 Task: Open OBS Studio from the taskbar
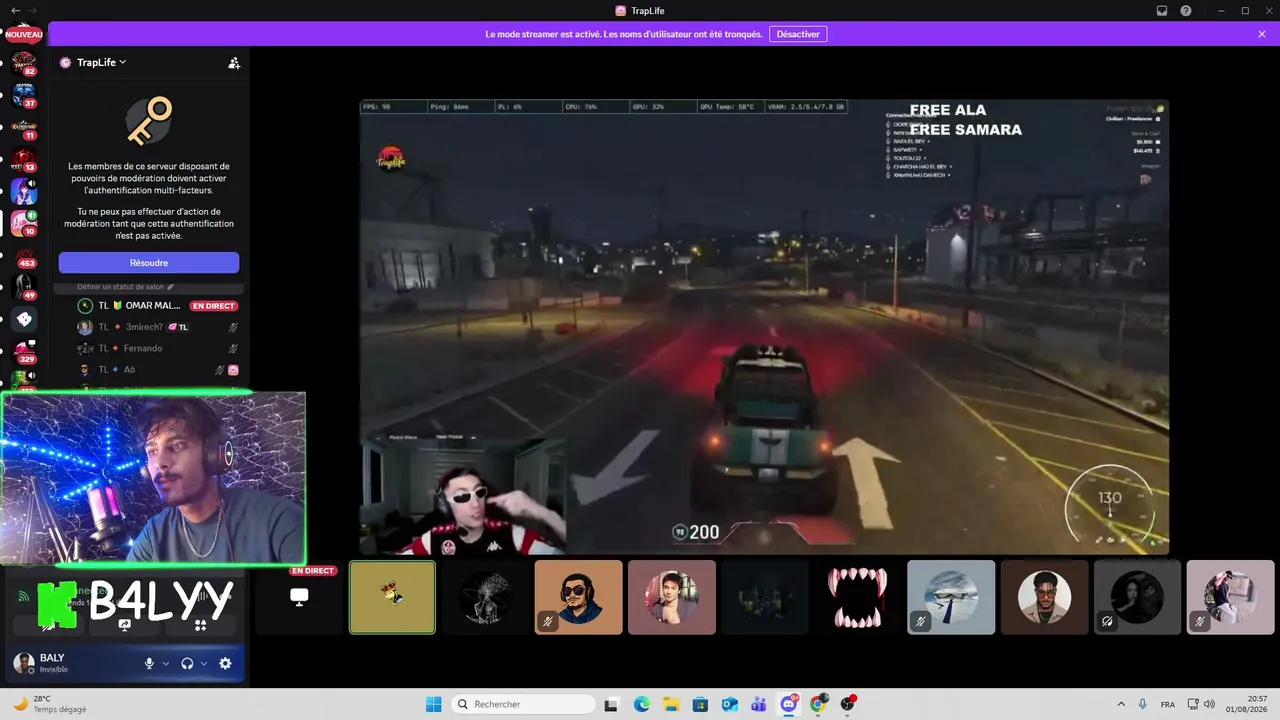coord(848,704)
